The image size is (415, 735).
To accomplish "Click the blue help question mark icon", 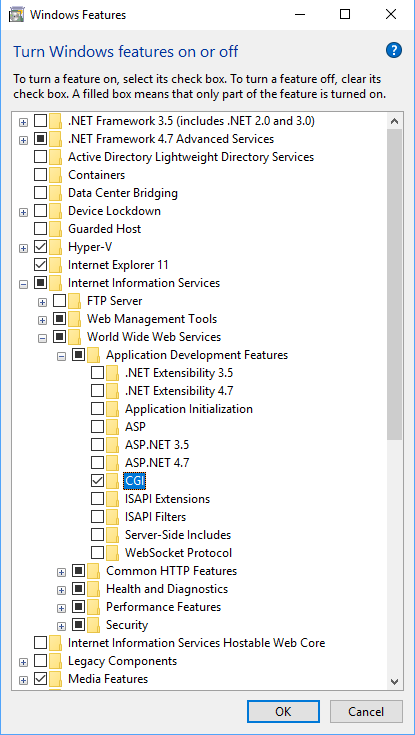I will 394,50.
